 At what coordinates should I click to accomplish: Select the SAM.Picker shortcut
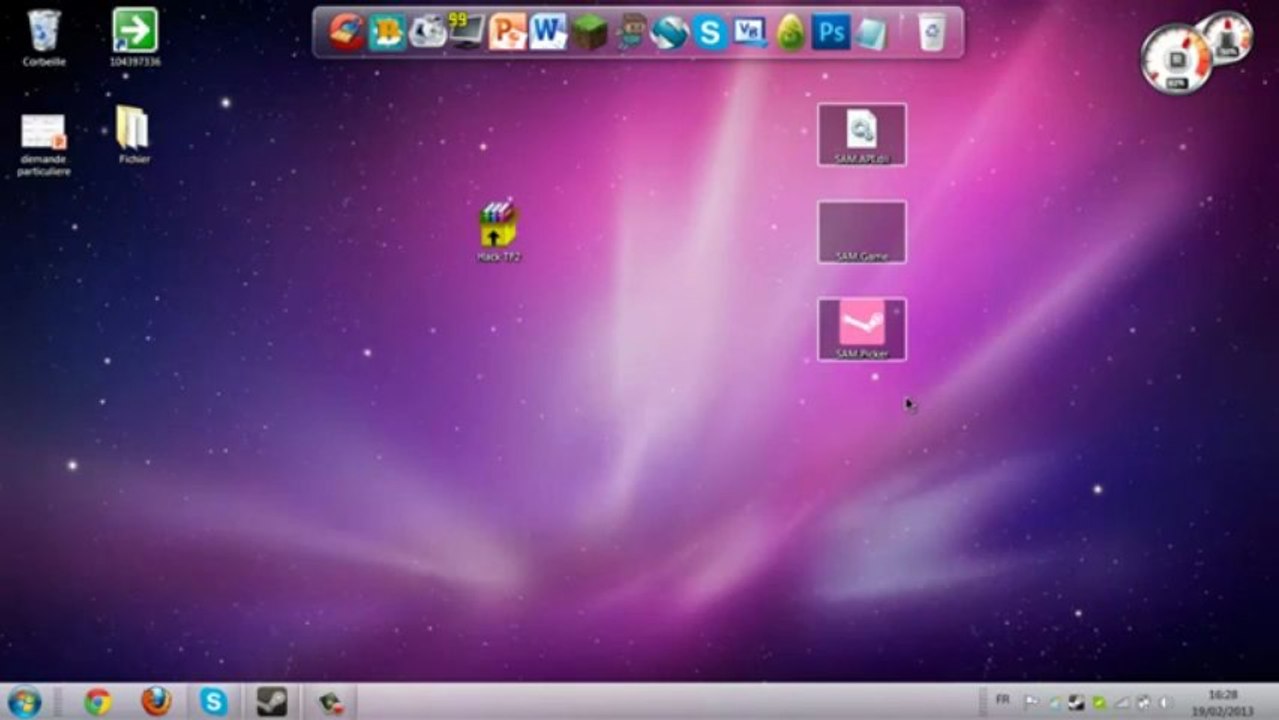click(x=862, y=329)
